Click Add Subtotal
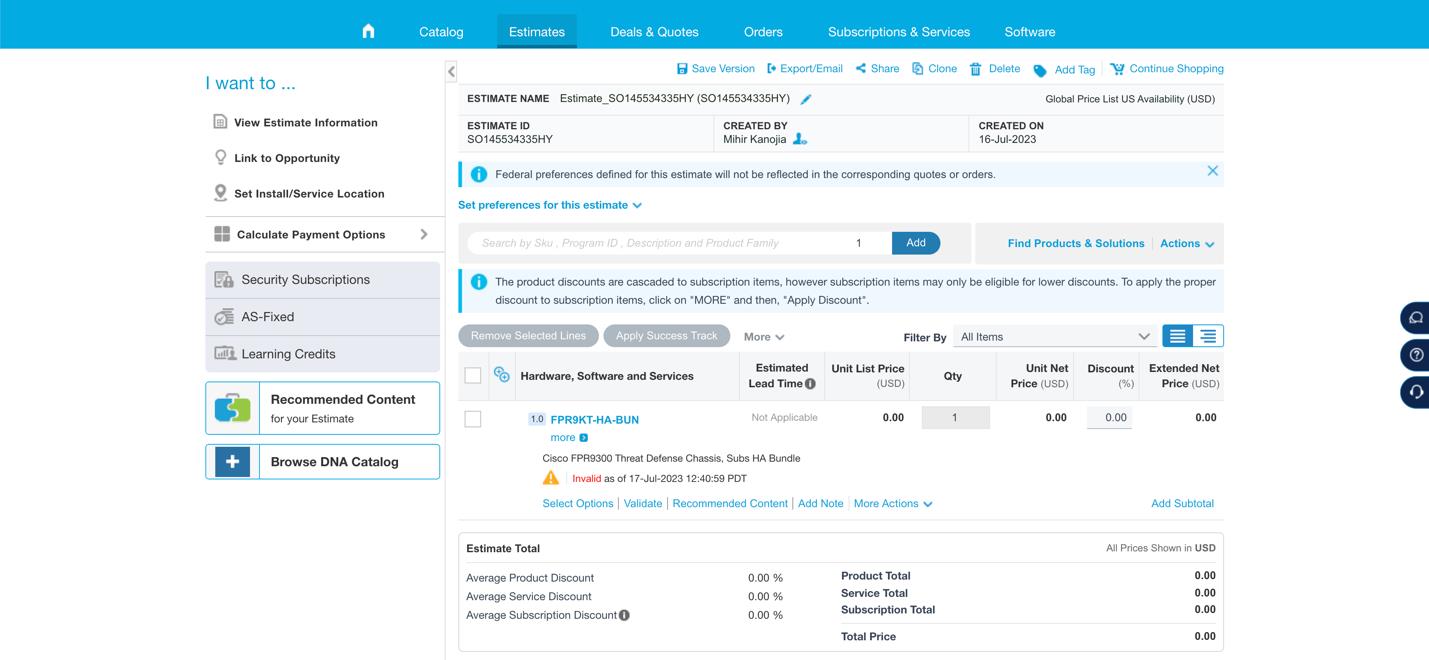Viewport: 1429px width, 660px height. [1182, 503]
